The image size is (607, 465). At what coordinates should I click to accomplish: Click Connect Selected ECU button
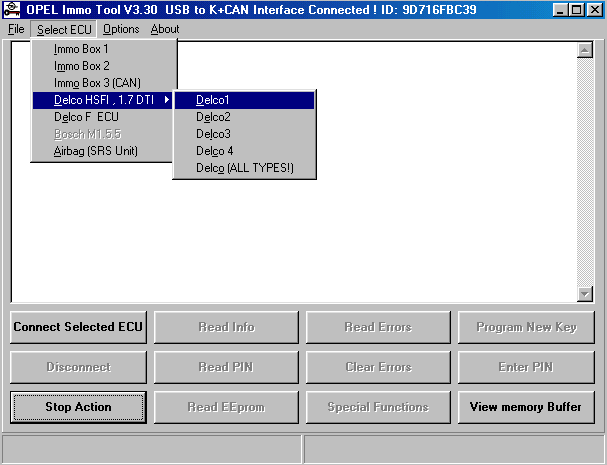click(78, 327)
